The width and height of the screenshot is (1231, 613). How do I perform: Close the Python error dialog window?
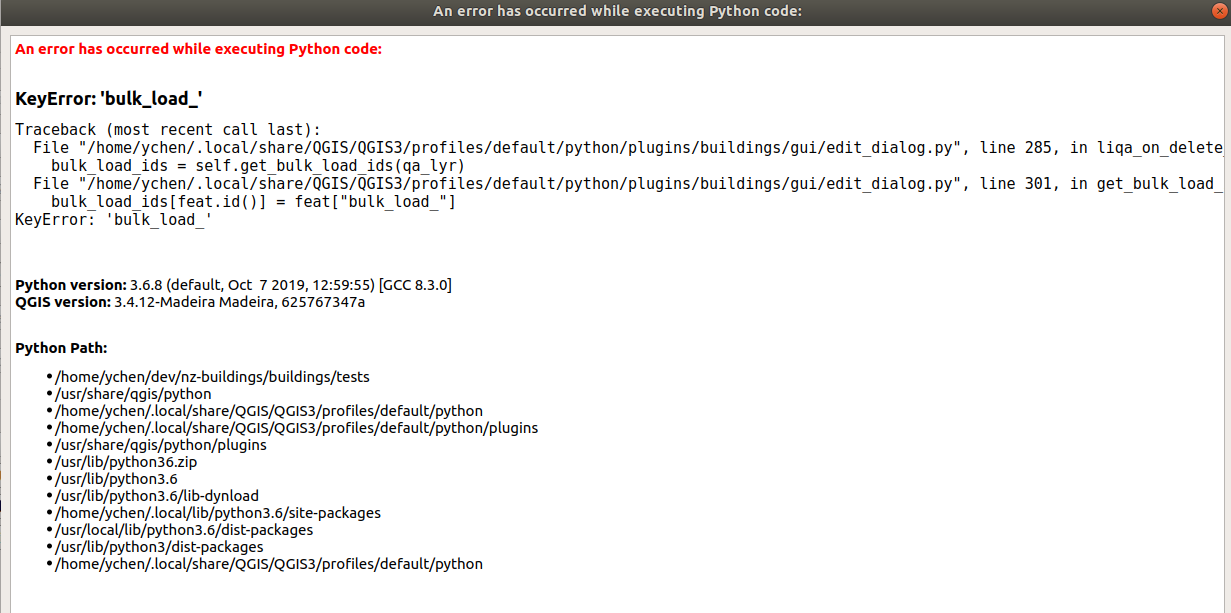tap(1217, 11)
